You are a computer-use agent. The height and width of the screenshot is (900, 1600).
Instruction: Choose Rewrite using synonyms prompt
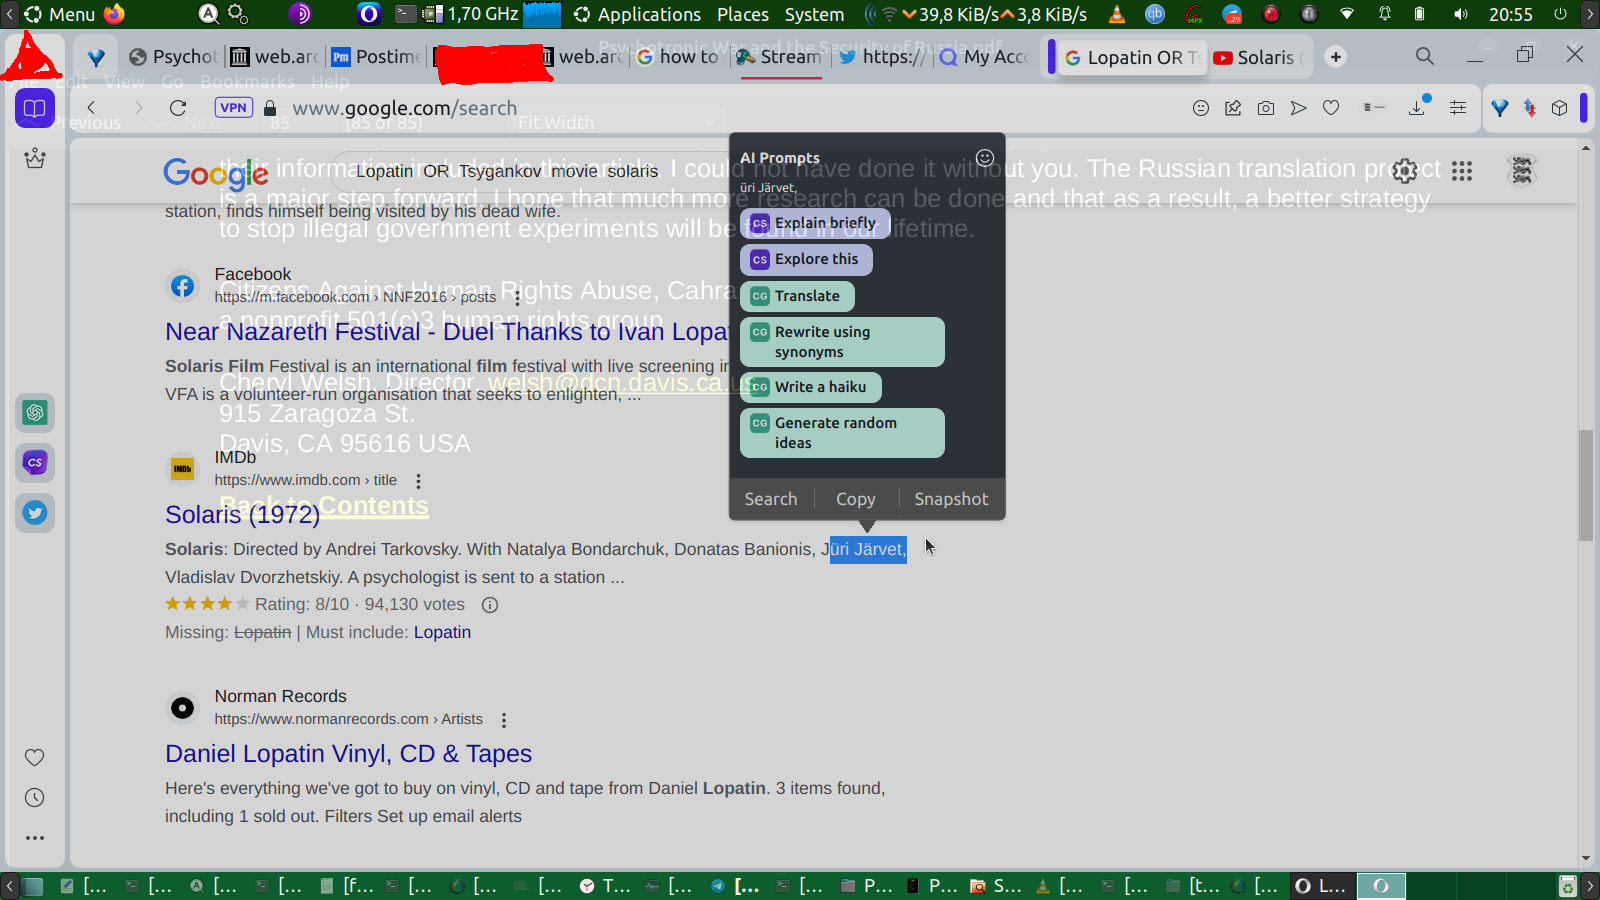coord(842,342)
